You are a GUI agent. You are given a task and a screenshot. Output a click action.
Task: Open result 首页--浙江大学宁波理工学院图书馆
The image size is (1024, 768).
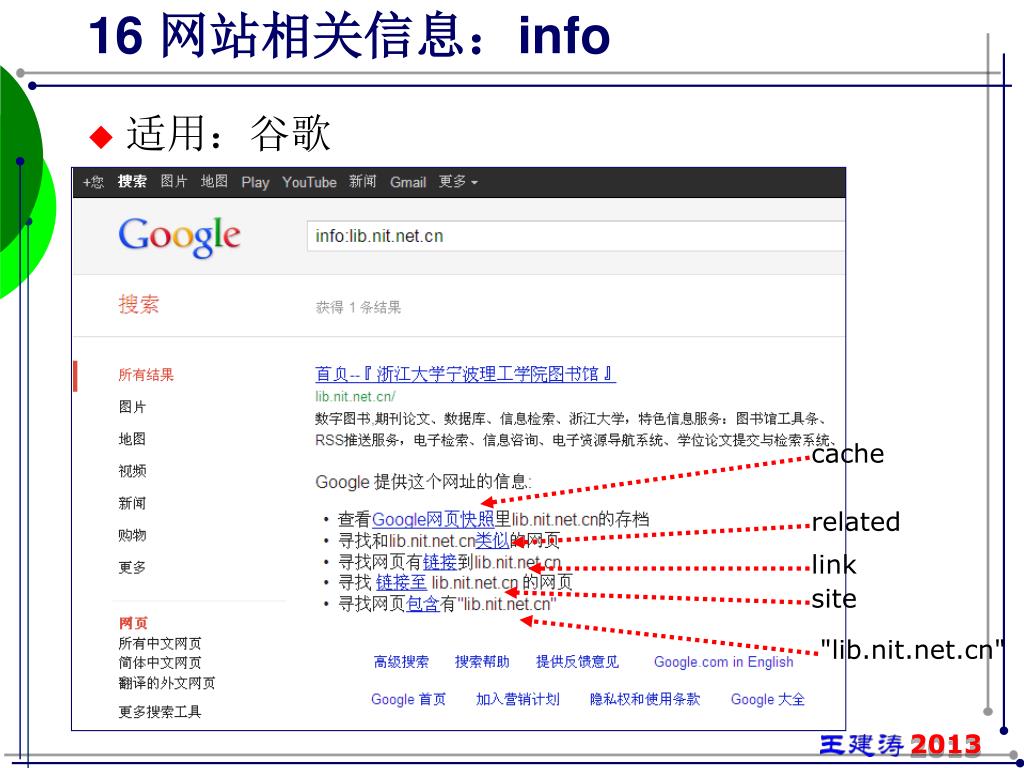point(465,374)
